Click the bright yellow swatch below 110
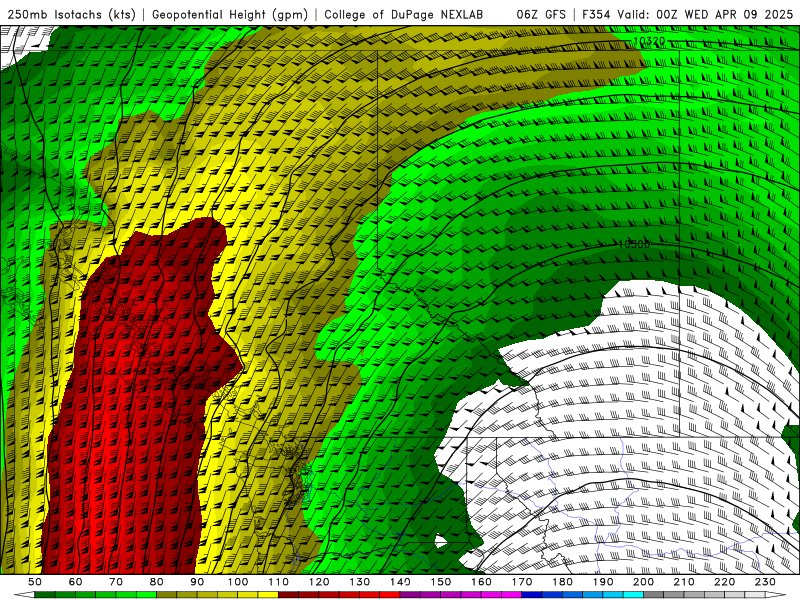The width and height of the screenshot is (800, 600). click(268, 595)
